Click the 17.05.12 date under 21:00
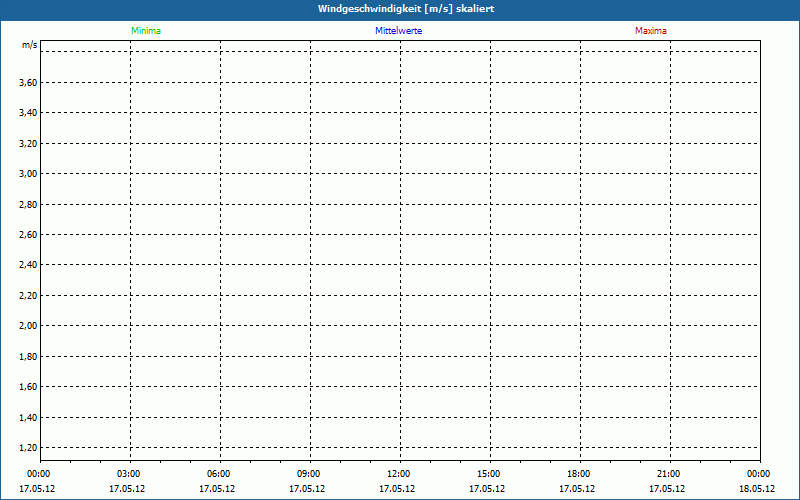The image size is (800, 500). coord(667,489)
